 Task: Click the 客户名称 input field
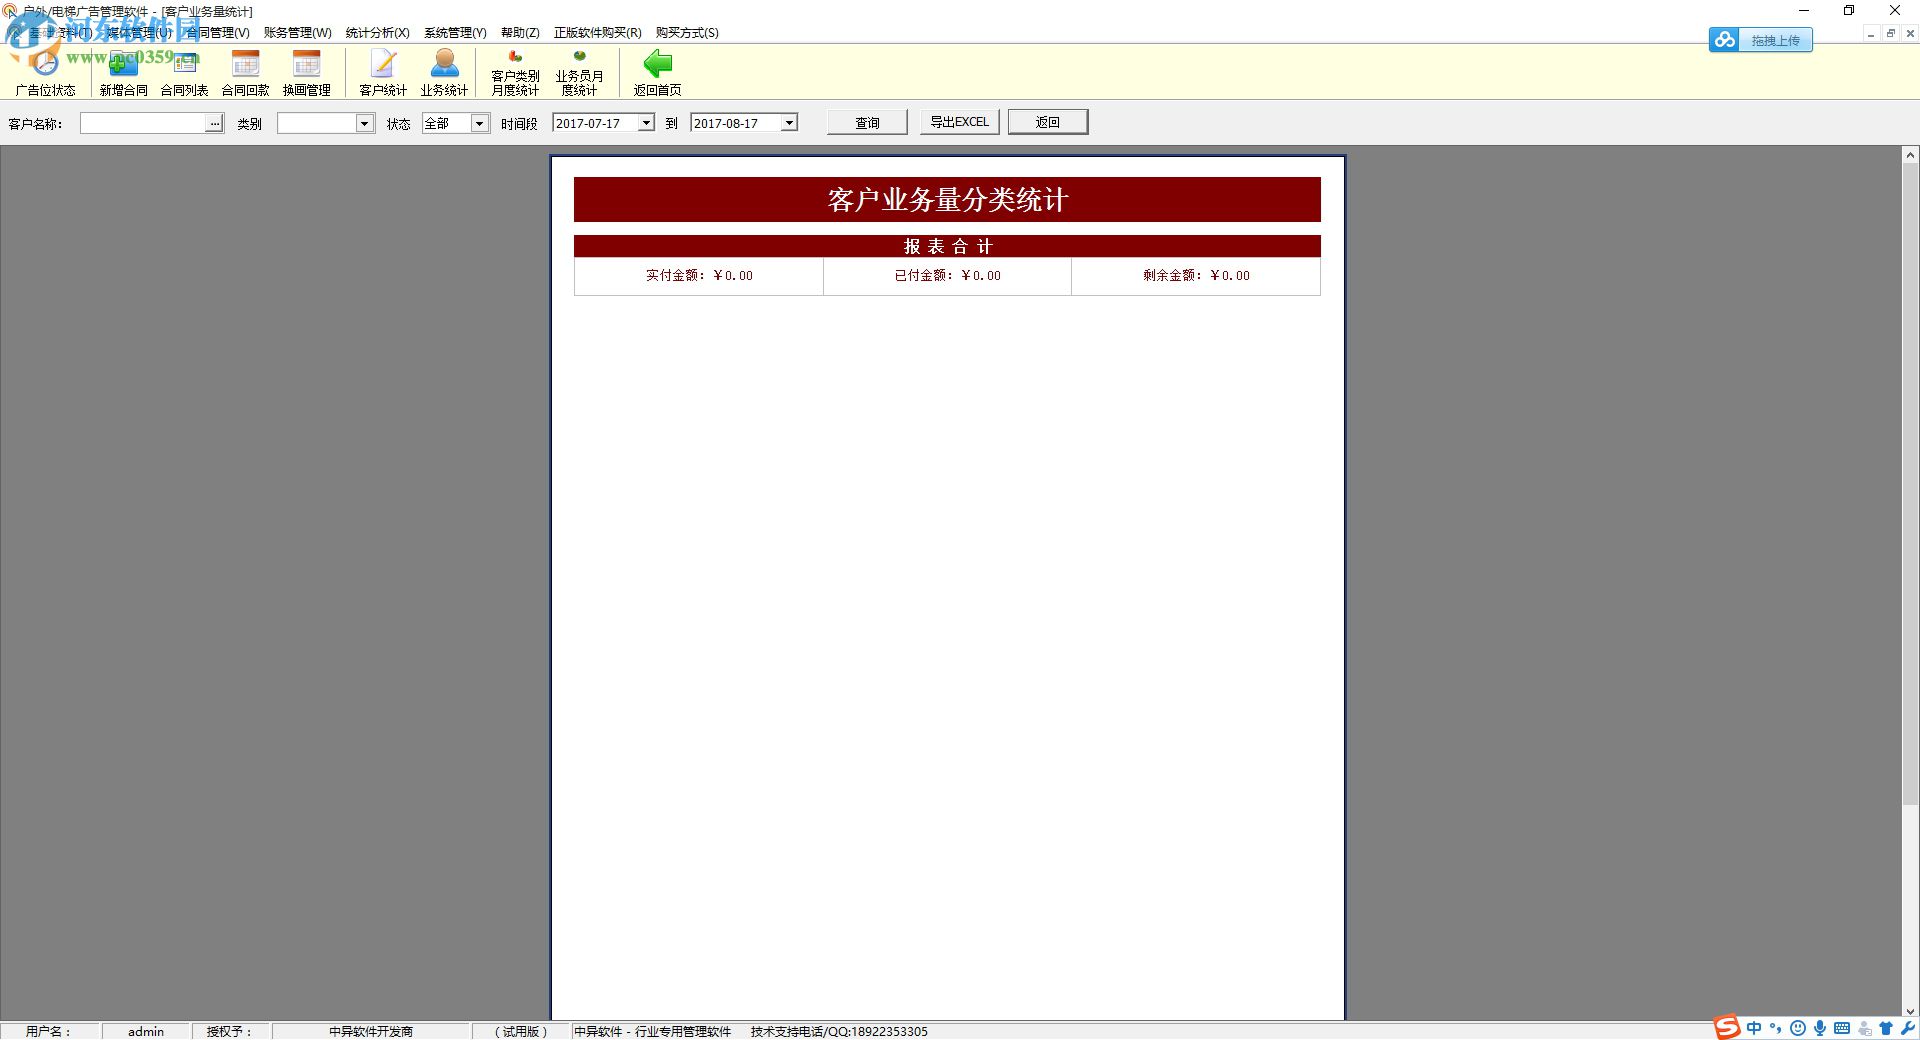(143, 123)
